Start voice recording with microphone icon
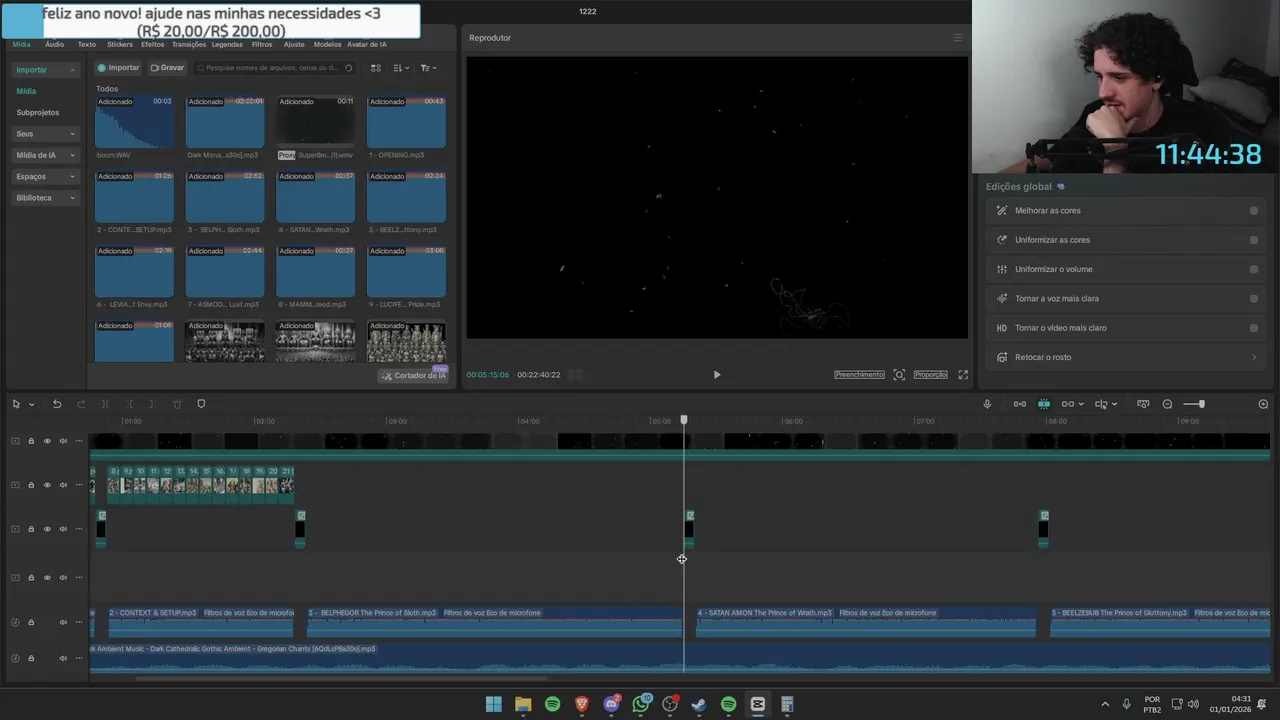Screen dimensions: 1280x720 tap(987, 404)
